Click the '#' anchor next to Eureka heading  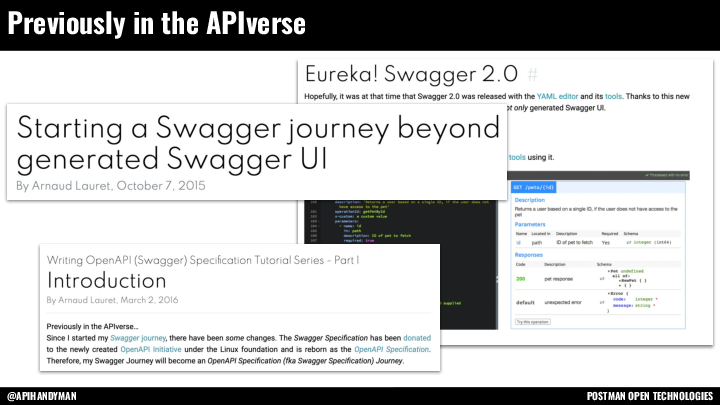[x=532, y=74]
